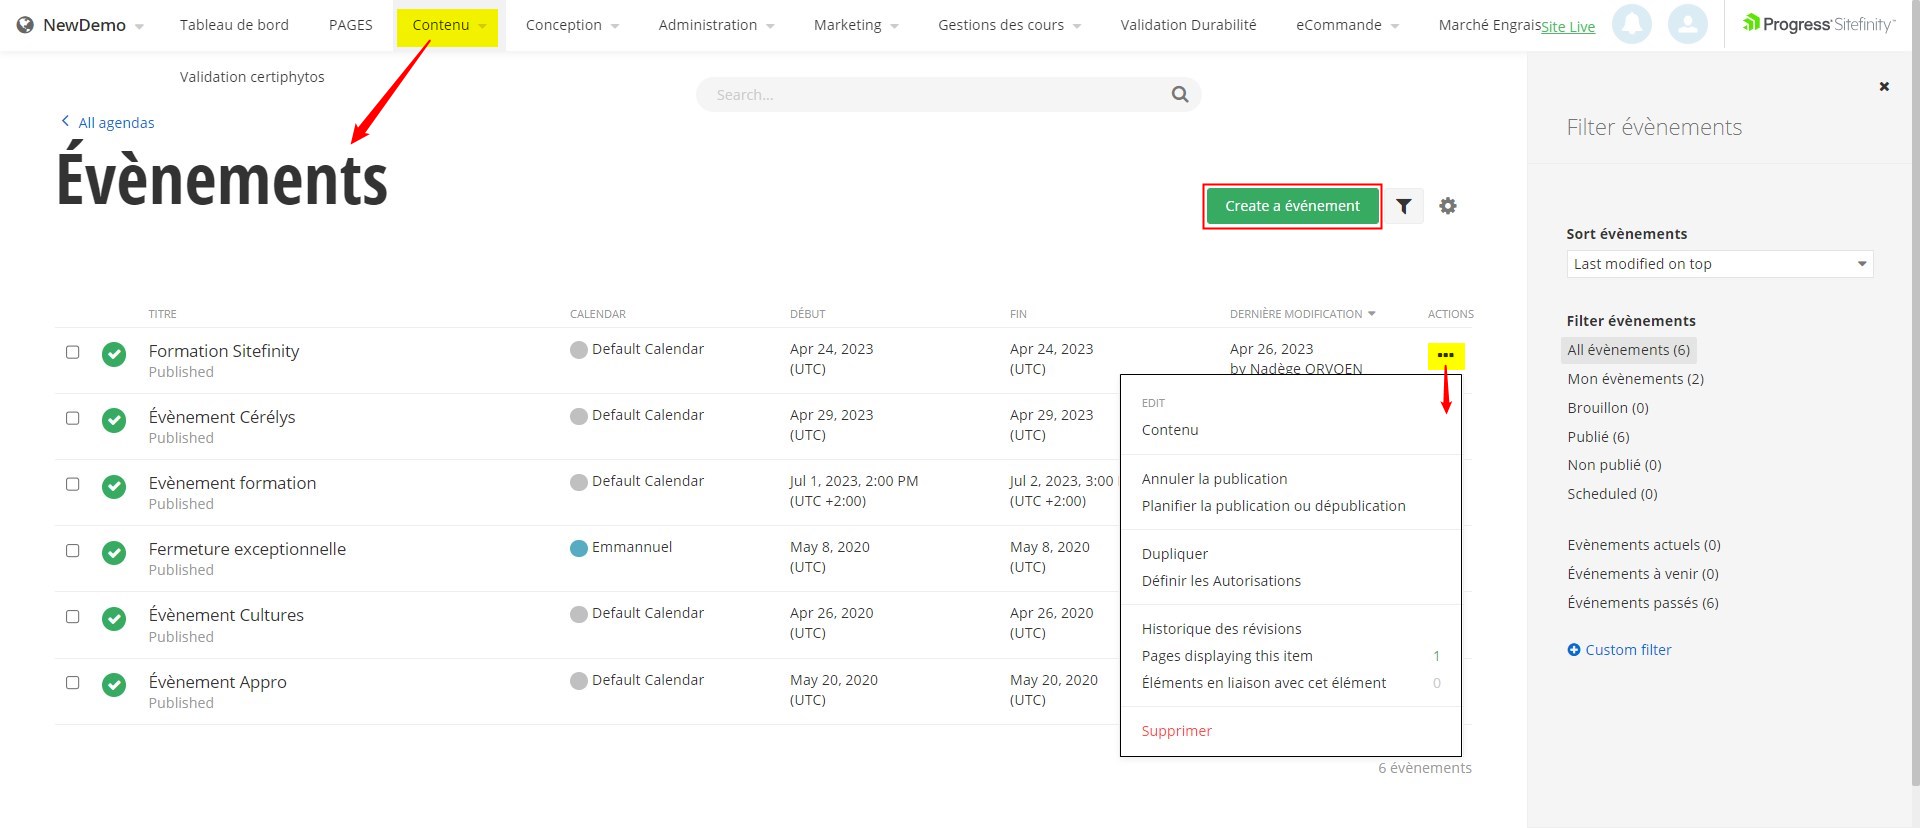
Task: Open the settings gear icon
Action: coord(1447,206)
